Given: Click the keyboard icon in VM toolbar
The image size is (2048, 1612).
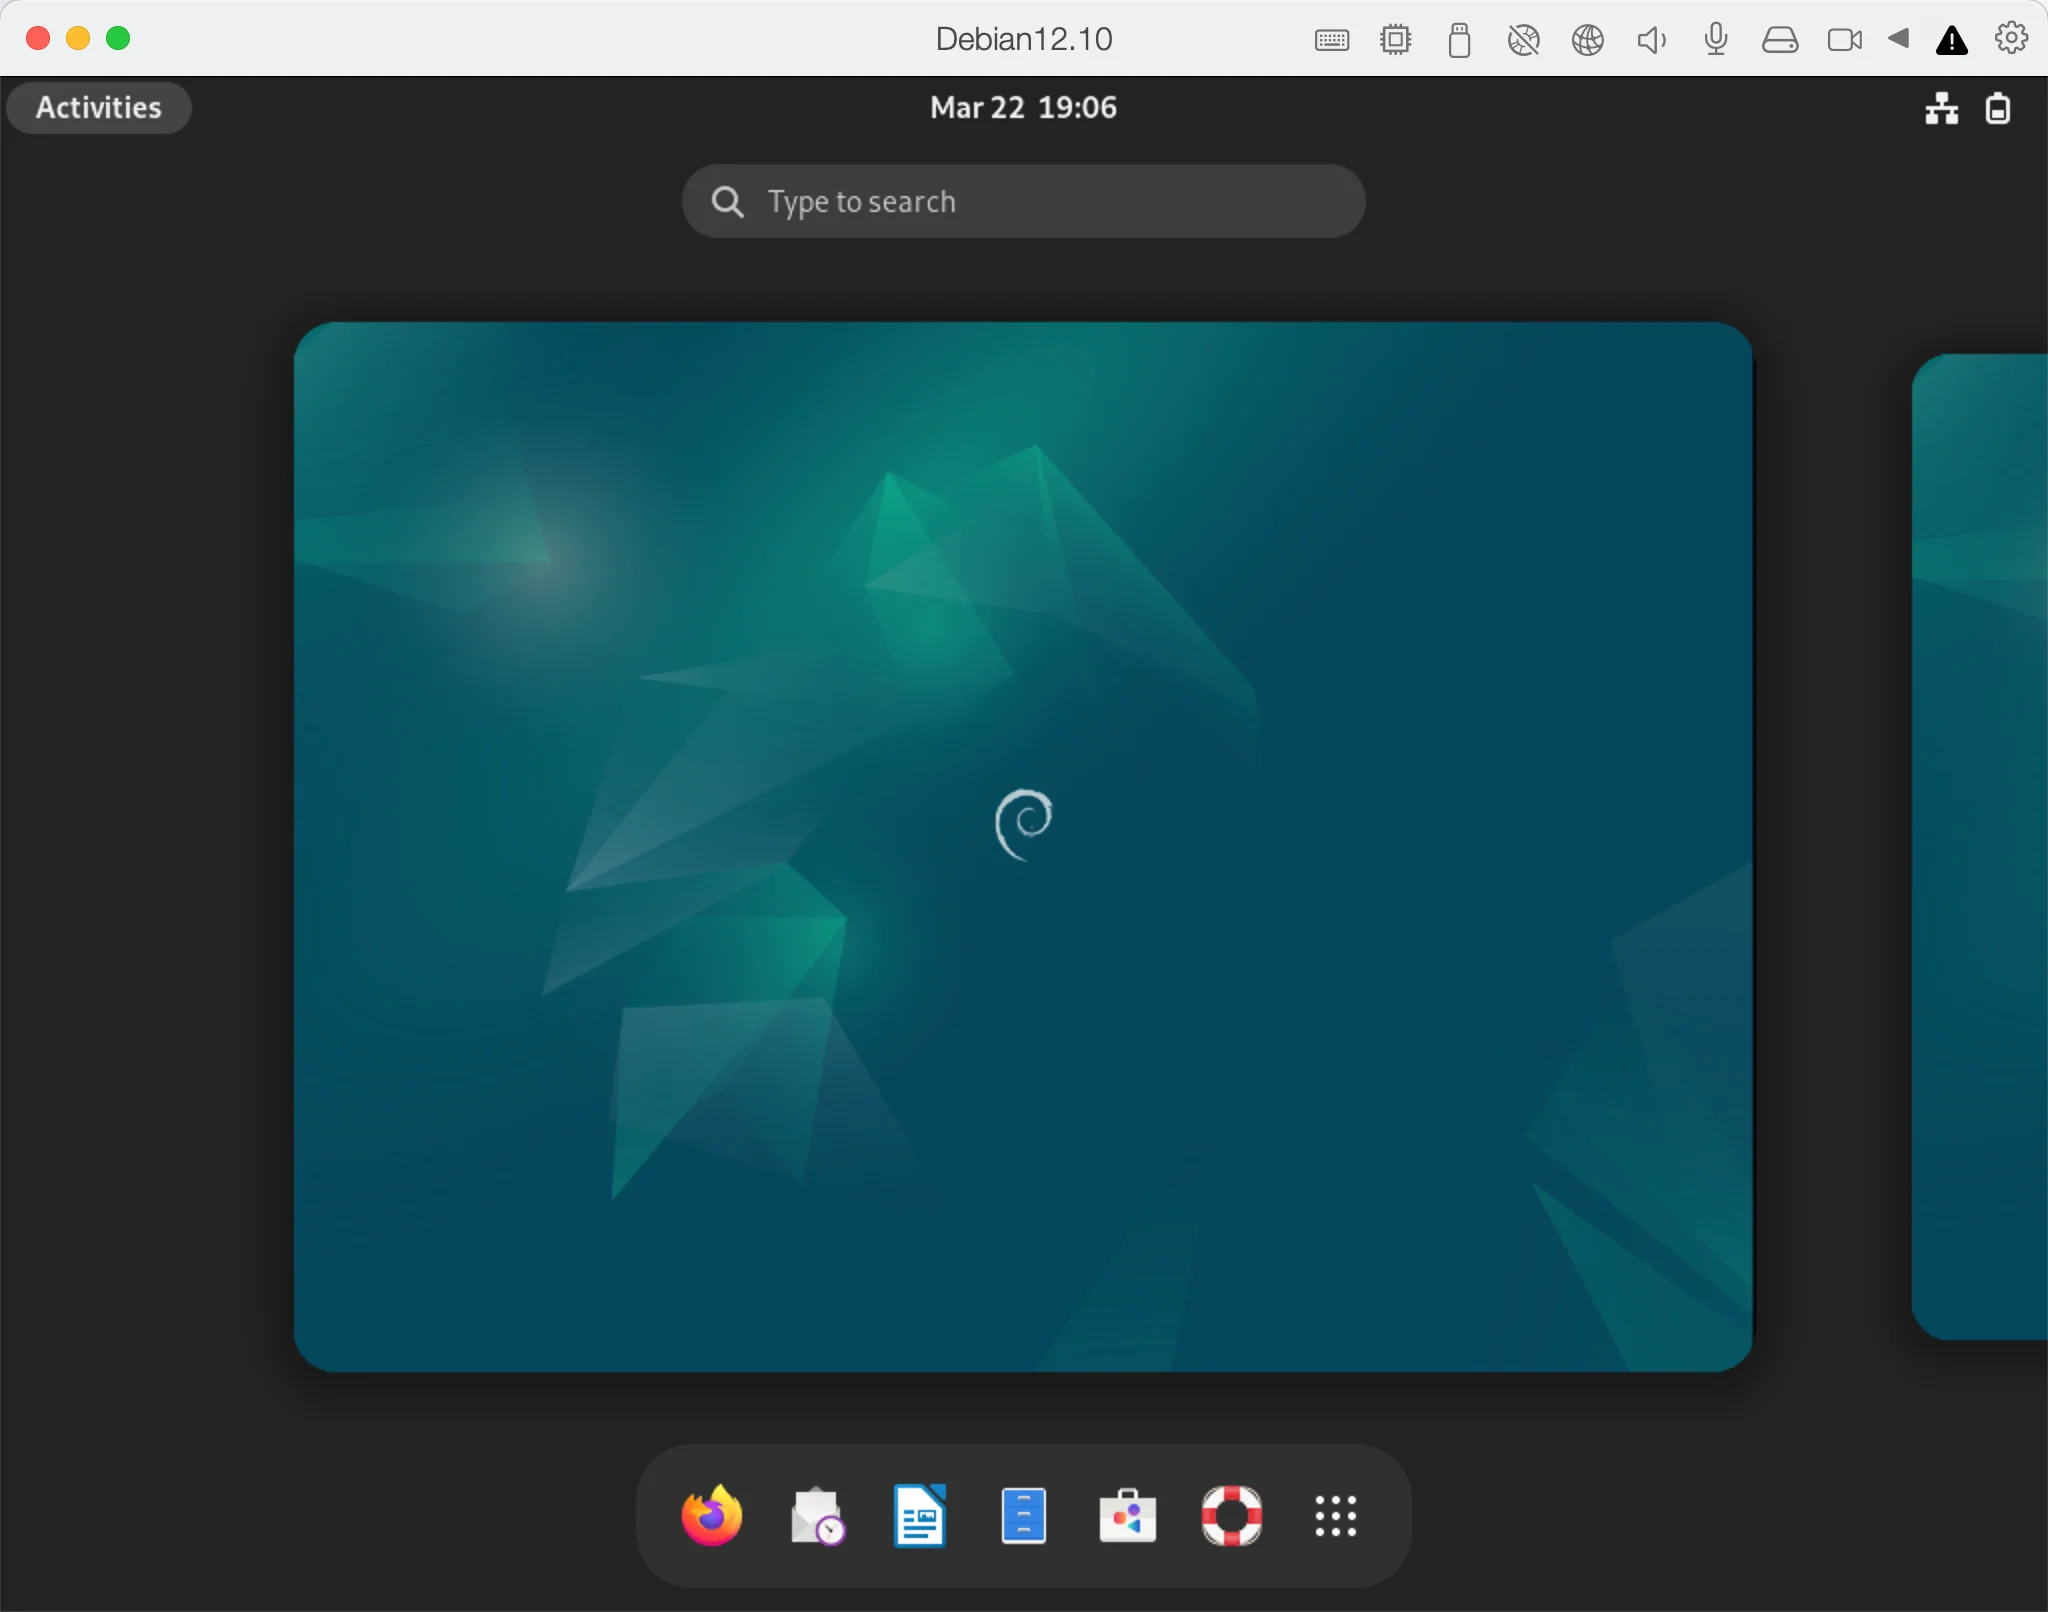Looking at the screenshot, I should point(1331,40).
